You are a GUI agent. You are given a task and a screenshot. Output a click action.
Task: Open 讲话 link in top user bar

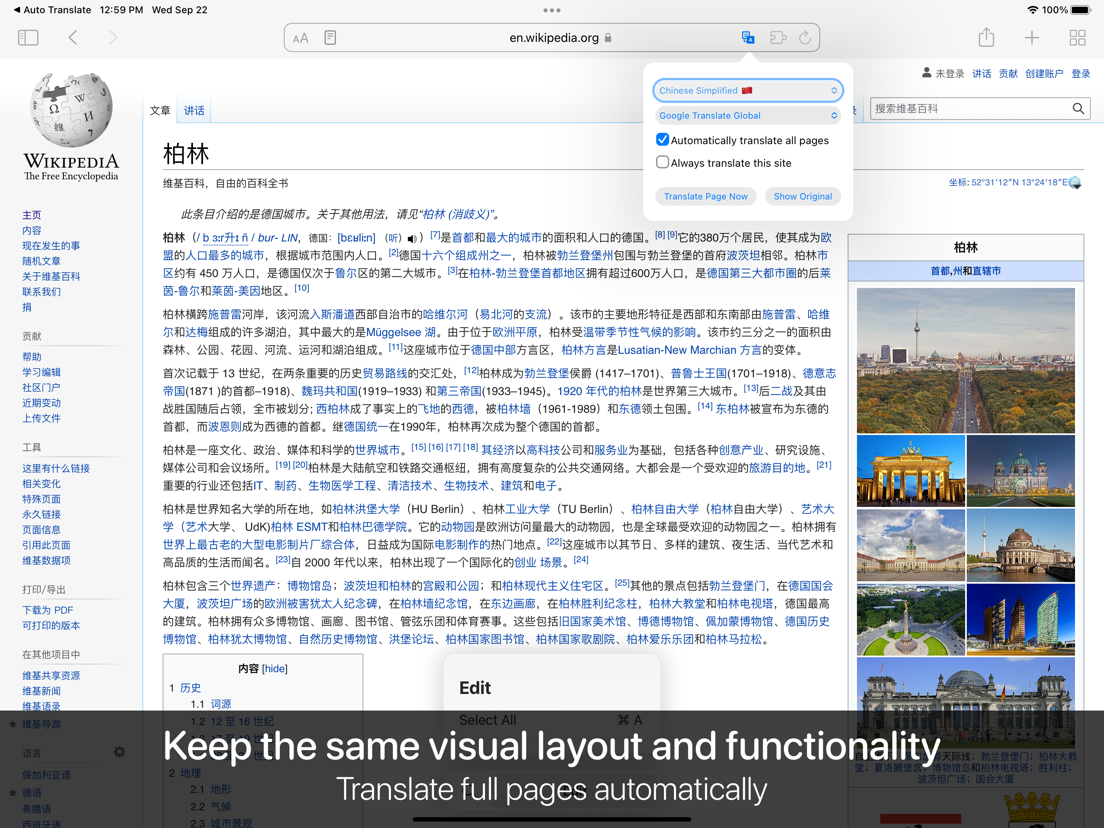(x=981, y=73)
